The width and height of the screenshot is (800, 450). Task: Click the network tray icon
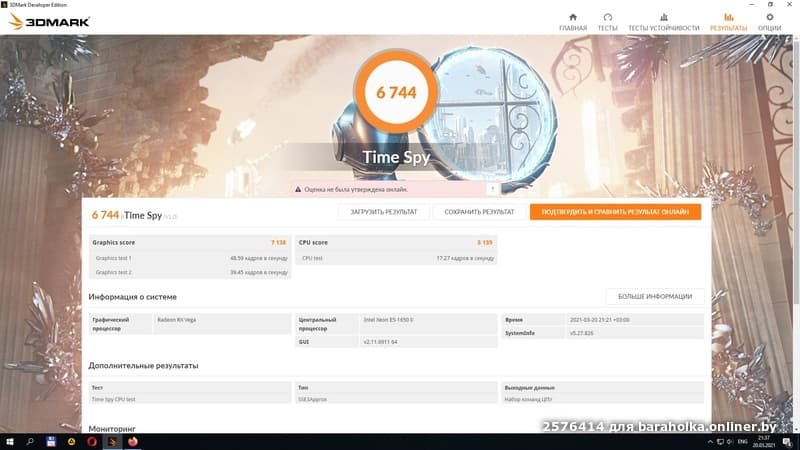[720, 442]
